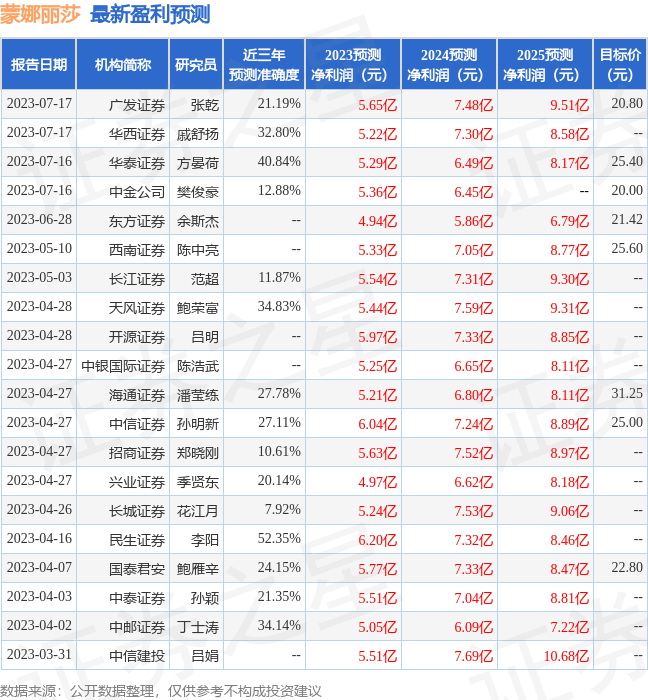Click 2025 profit 9.51亿

coord(569,105)
